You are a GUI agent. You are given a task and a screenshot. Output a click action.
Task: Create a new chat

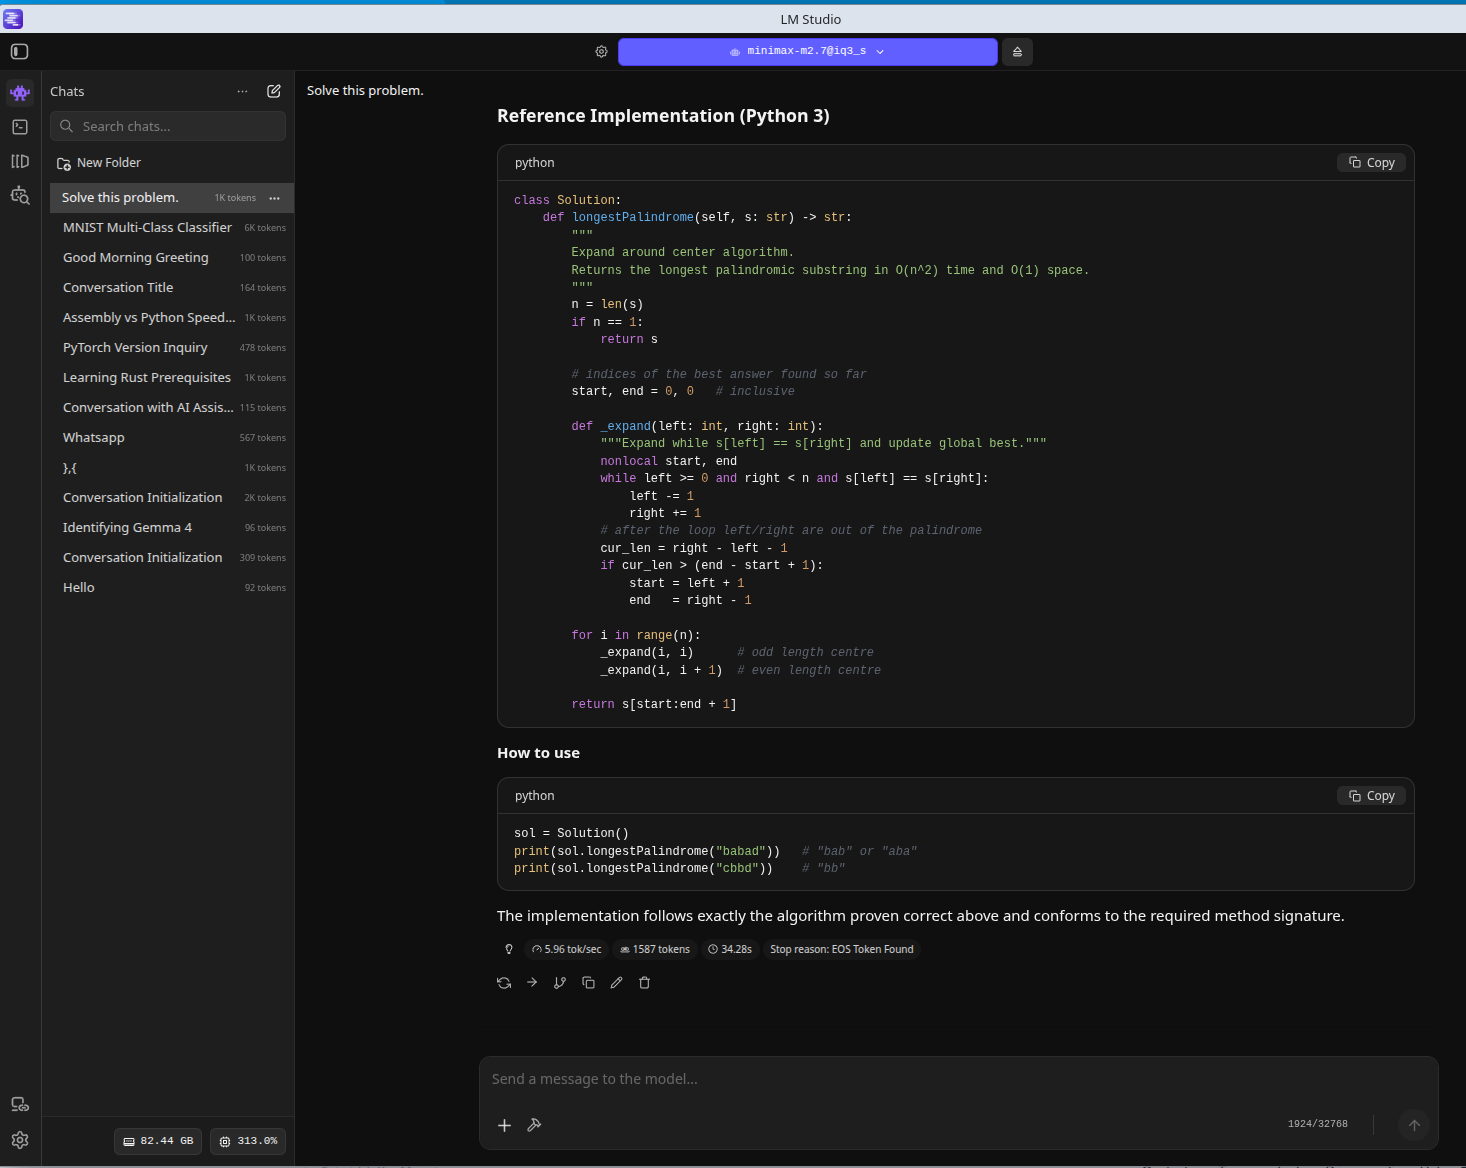pyautogui.click(x=274, y=91)
